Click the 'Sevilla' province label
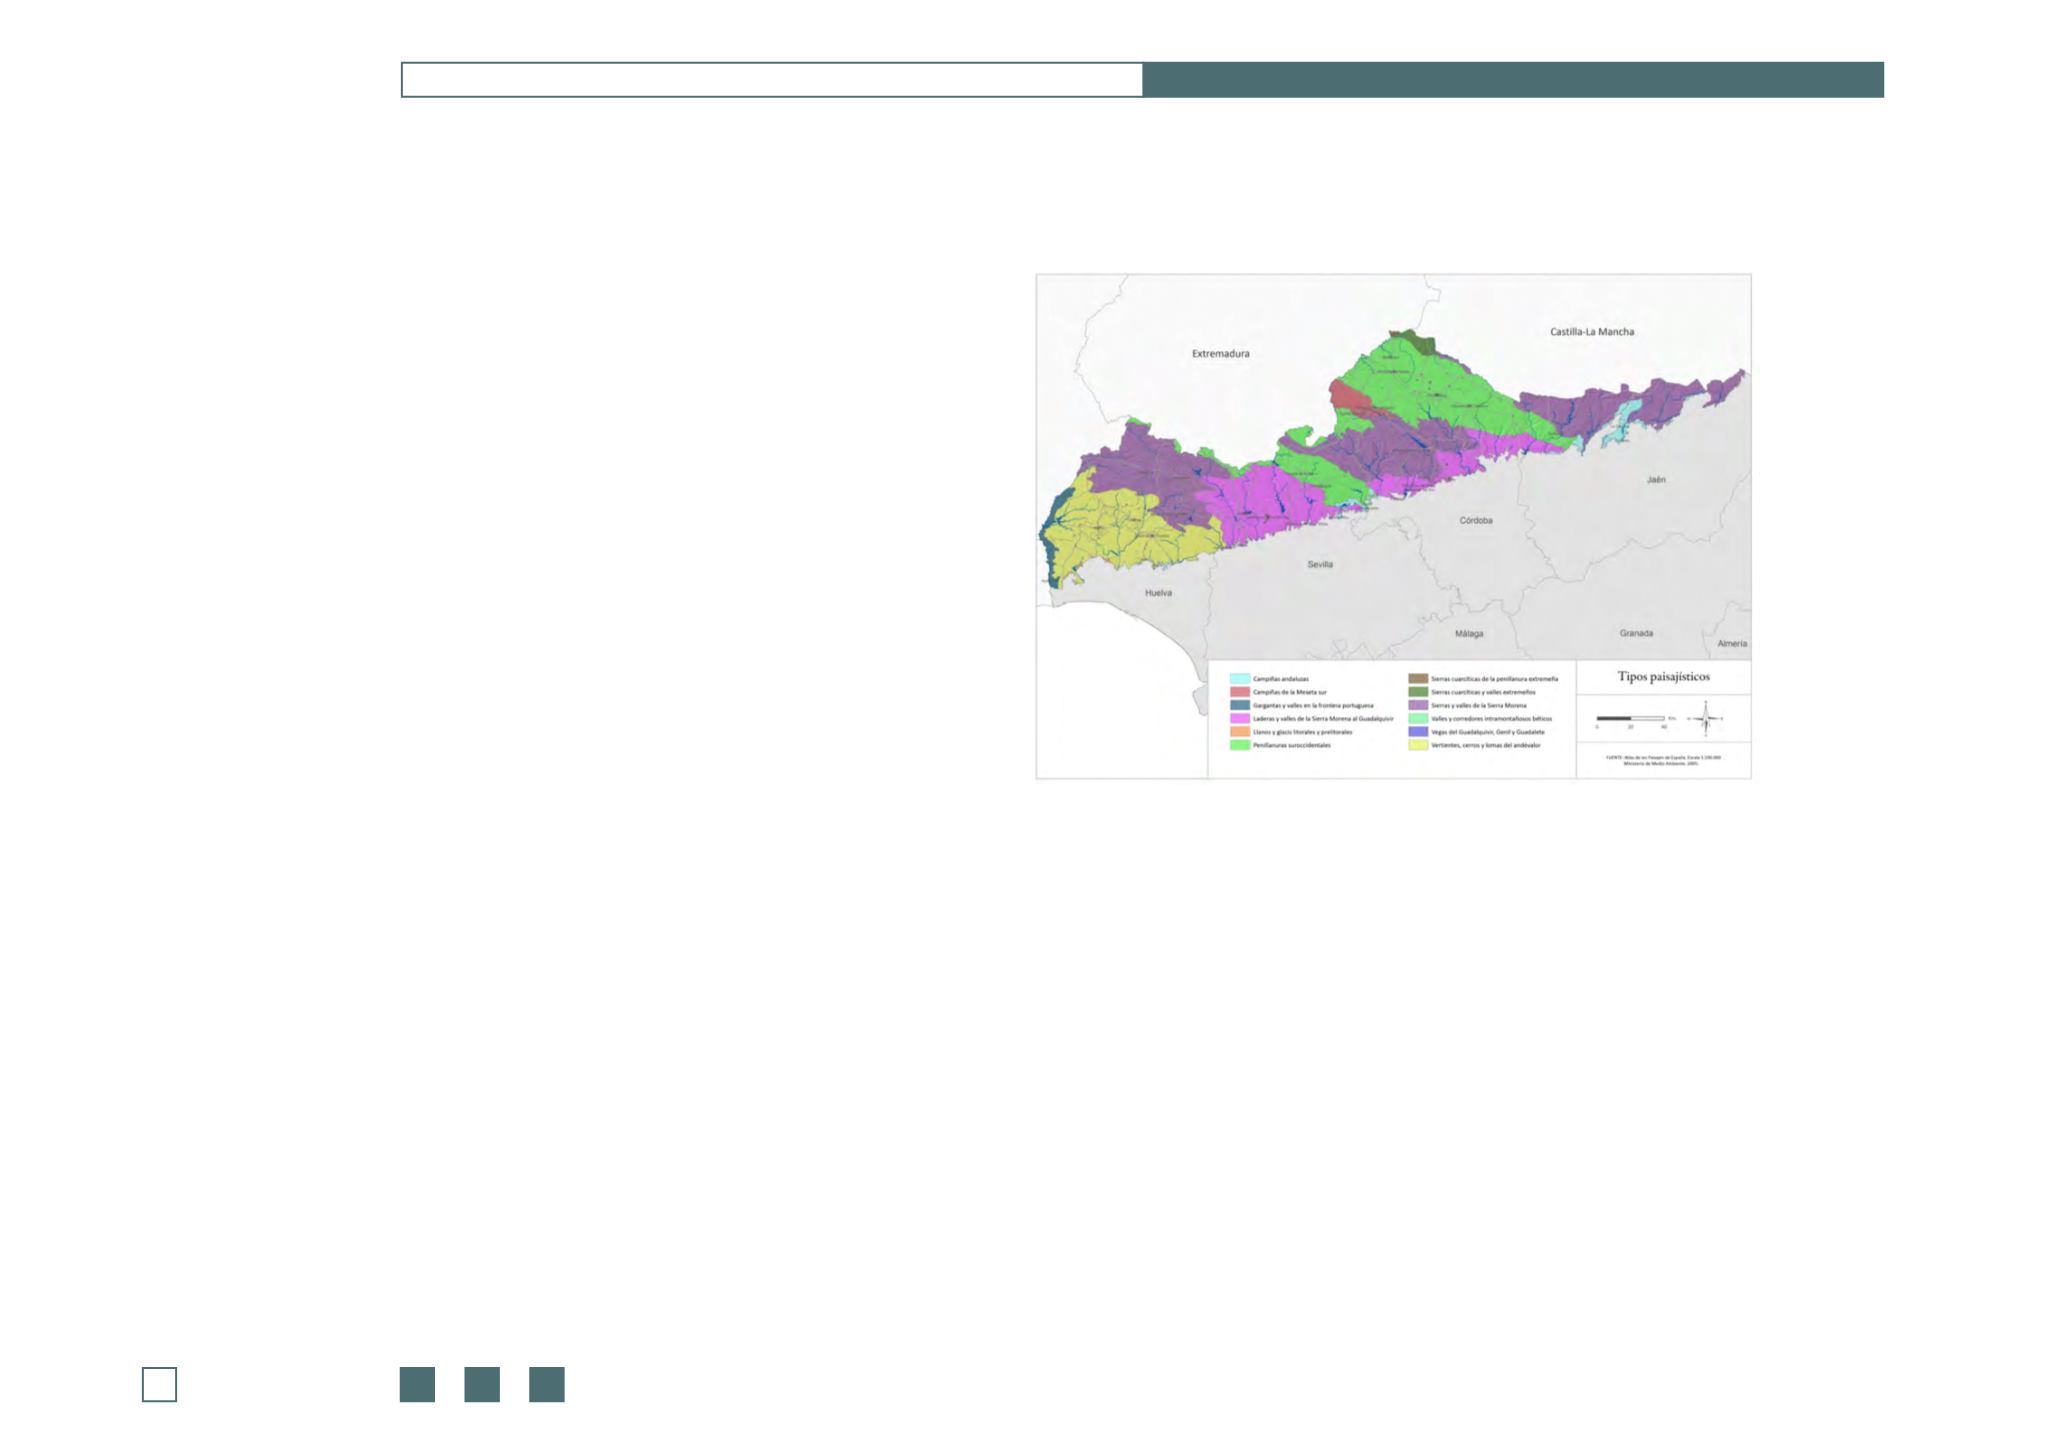 (1320, 565)
